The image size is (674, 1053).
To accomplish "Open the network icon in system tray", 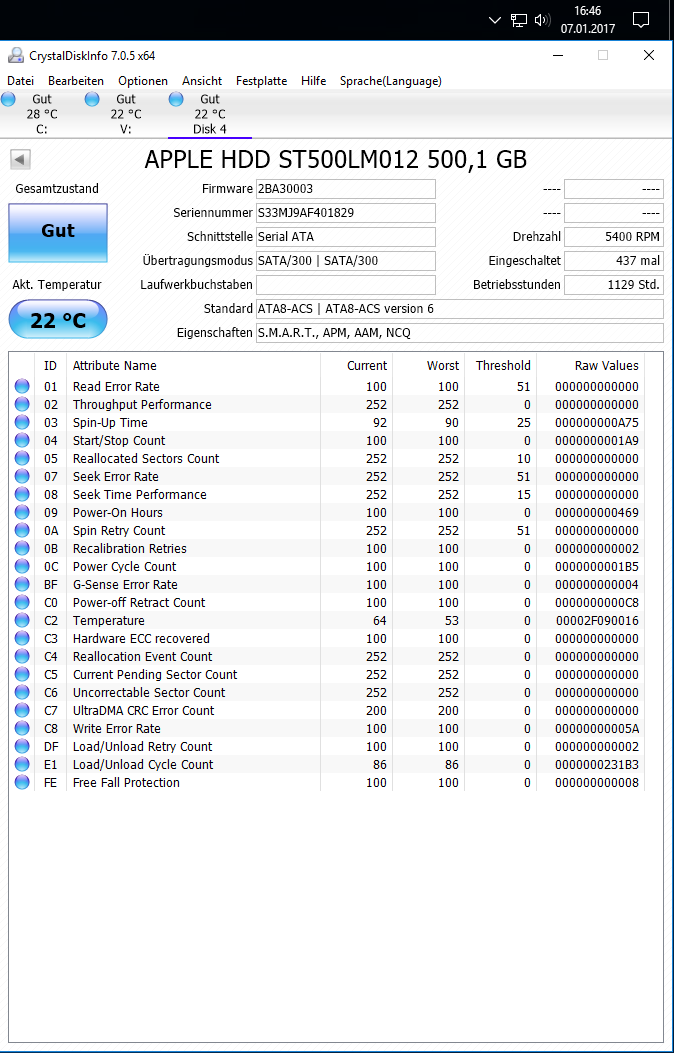I will click(518, 20).
